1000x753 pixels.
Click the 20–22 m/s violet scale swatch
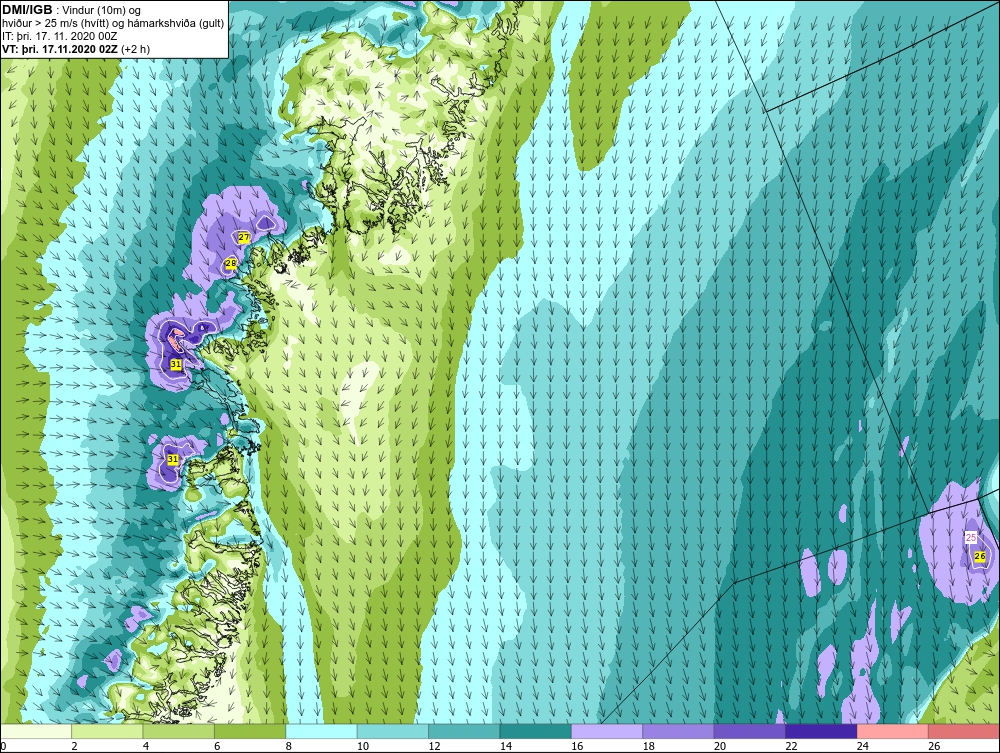(x=750, y=731)
